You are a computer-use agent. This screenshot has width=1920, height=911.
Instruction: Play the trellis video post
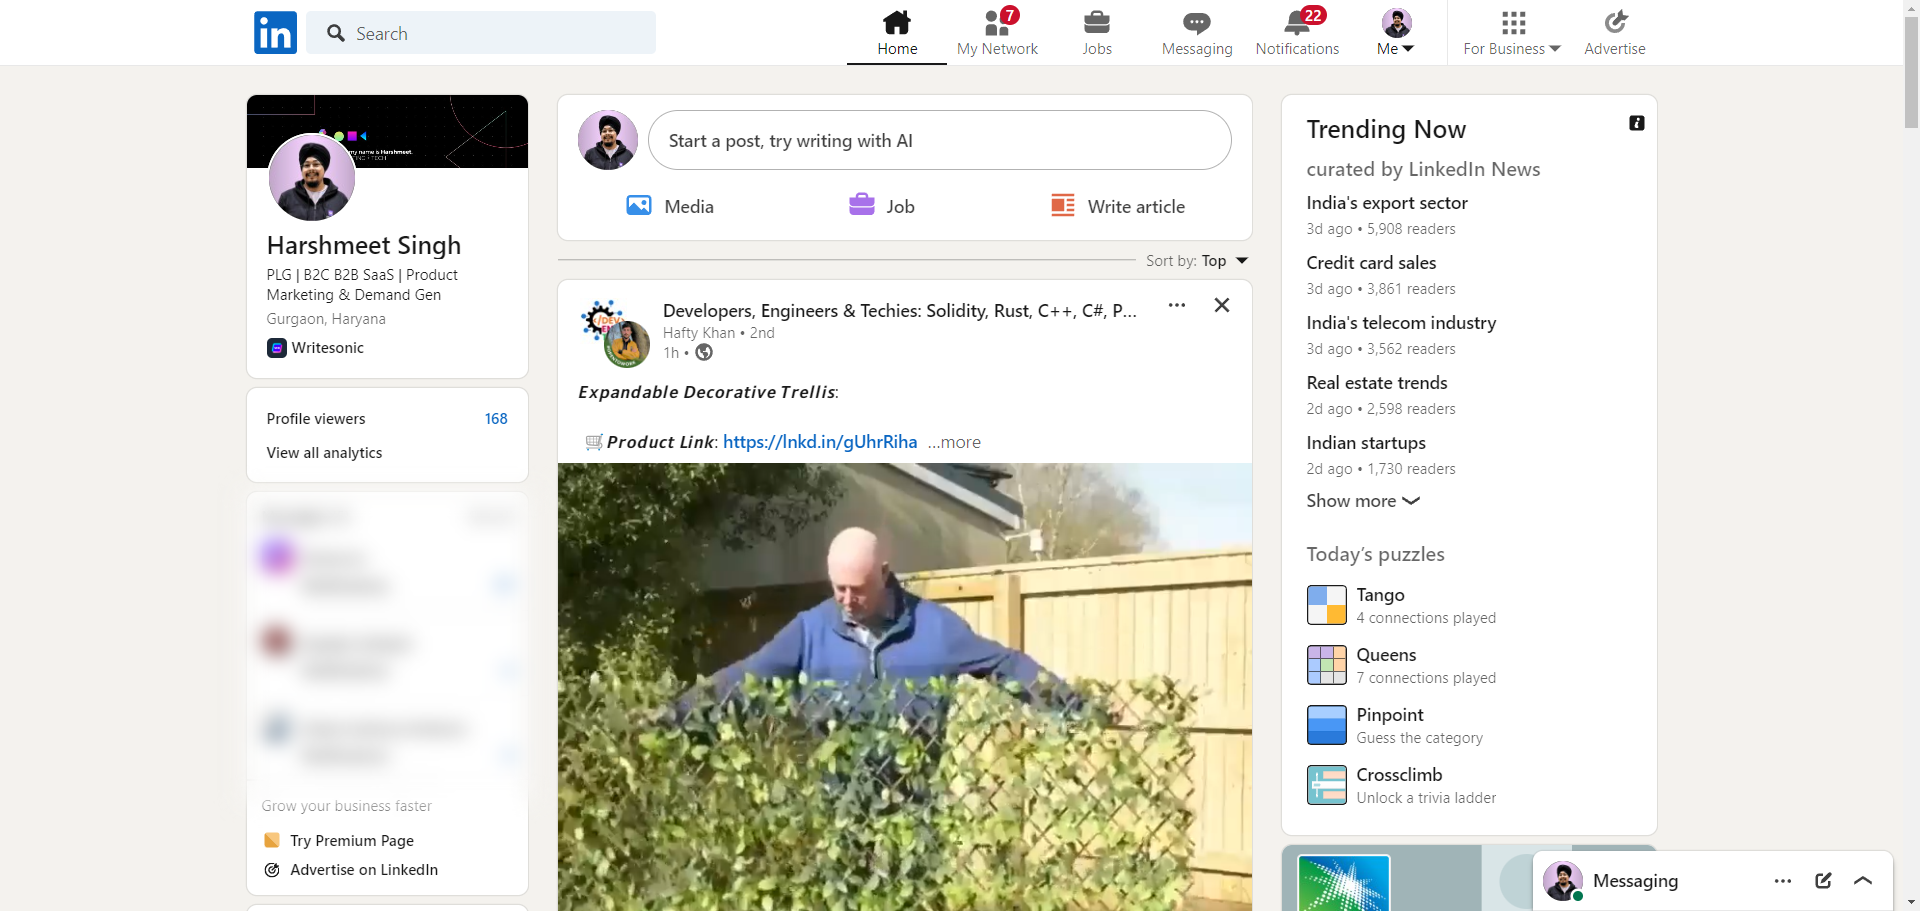[905, 687]
